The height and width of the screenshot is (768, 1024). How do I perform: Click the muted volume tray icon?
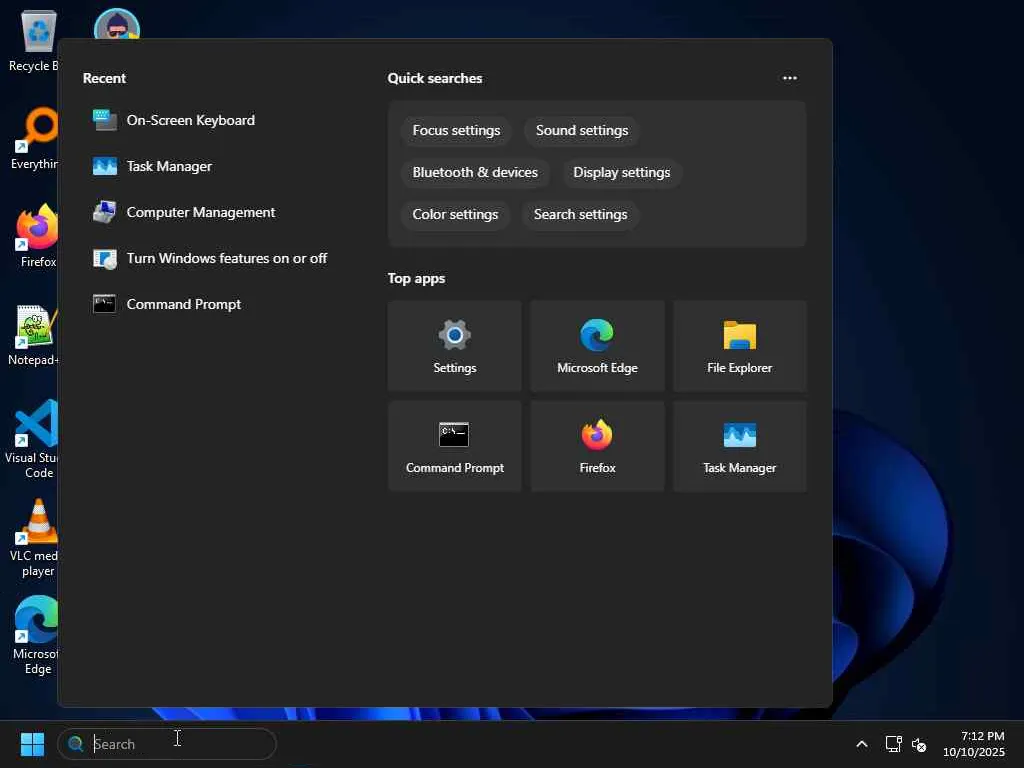tap(919, 744)
